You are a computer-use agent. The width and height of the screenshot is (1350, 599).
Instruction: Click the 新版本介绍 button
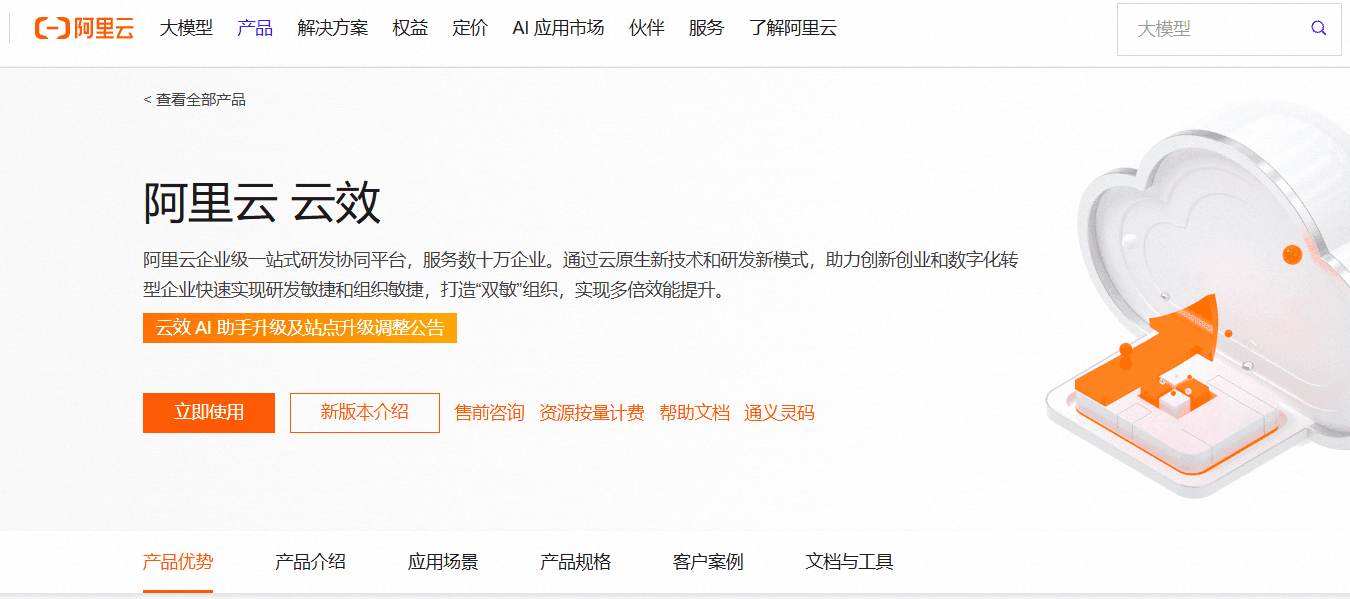[x=365, y=412]
